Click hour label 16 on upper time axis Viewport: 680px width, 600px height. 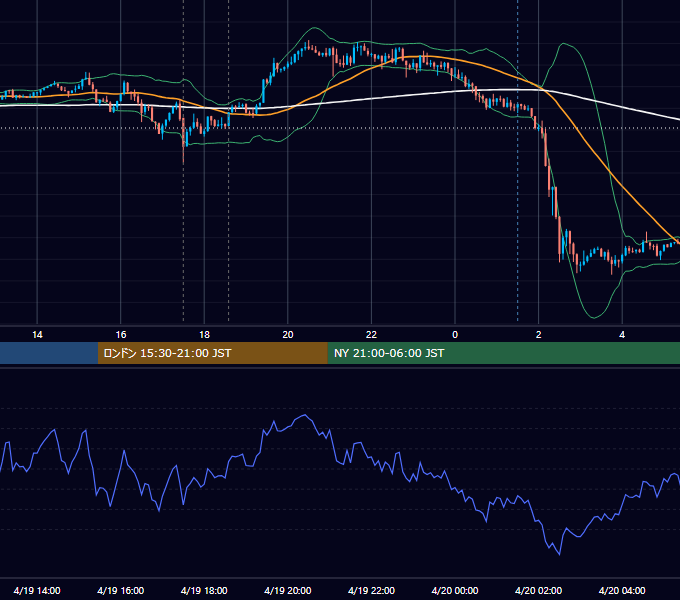[x=121, y=335]
